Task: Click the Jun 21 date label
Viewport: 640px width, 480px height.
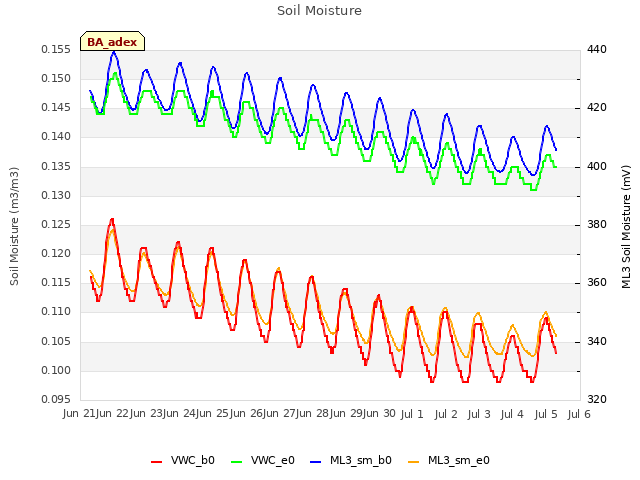Action: 80,414
